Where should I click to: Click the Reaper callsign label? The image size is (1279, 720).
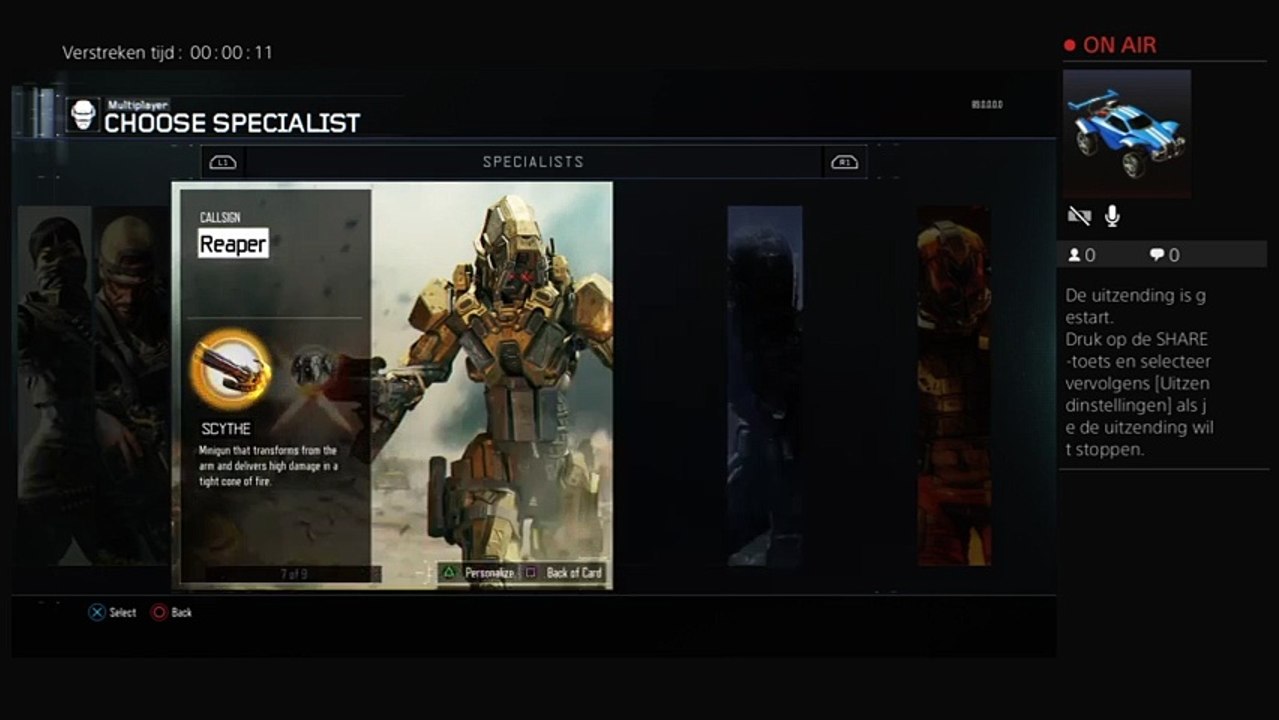click(x=233, y=243)
